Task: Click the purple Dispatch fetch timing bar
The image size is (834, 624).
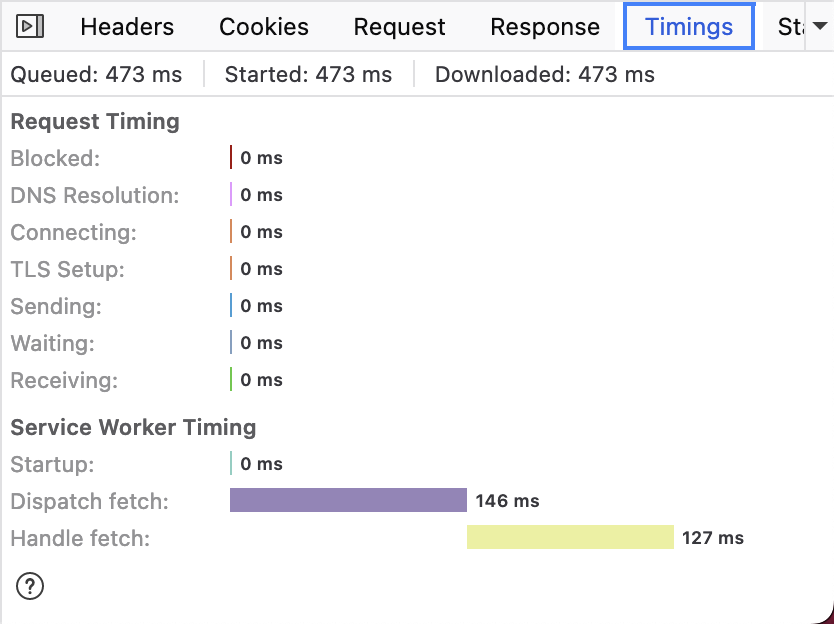Action: (x=348, y=500)
